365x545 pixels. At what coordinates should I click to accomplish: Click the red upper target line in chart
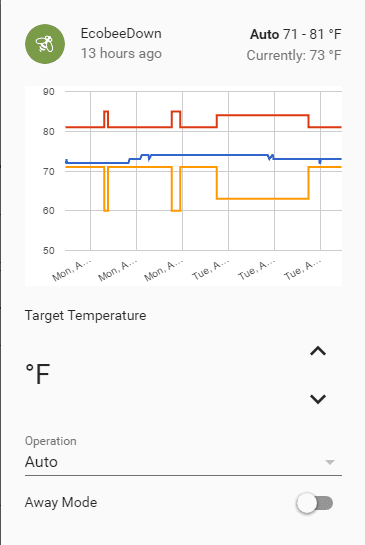click(x=262, y=115)
